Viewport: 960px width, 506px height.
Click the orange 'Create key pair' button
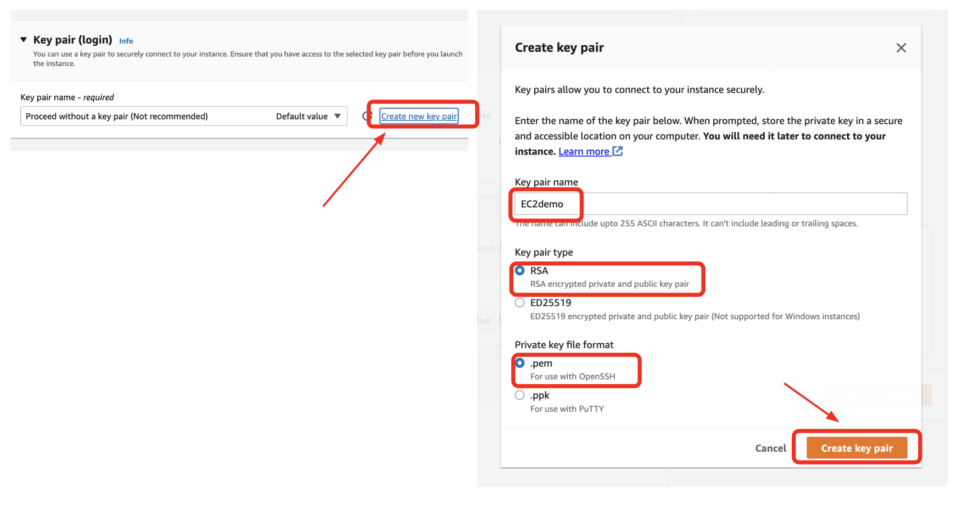coord(857,448)
